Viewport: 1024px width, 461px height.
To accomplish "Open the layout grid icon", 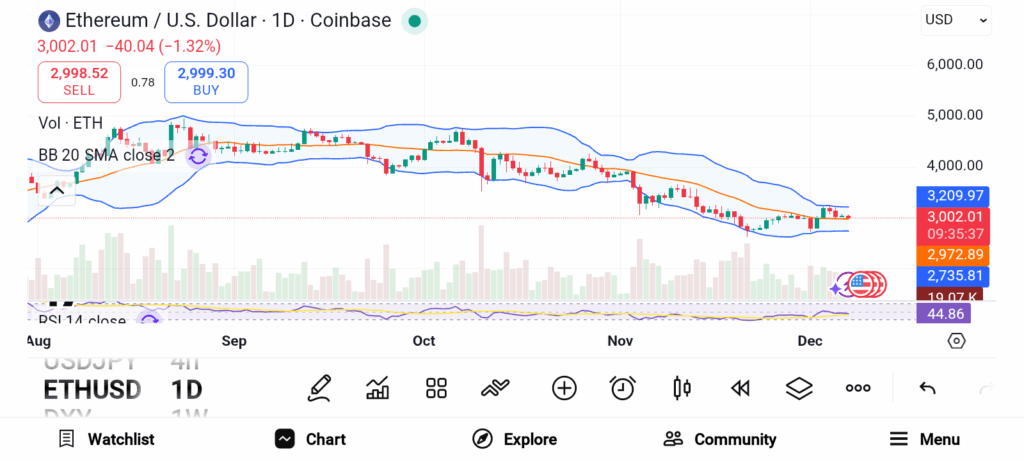I will [436, 388].
